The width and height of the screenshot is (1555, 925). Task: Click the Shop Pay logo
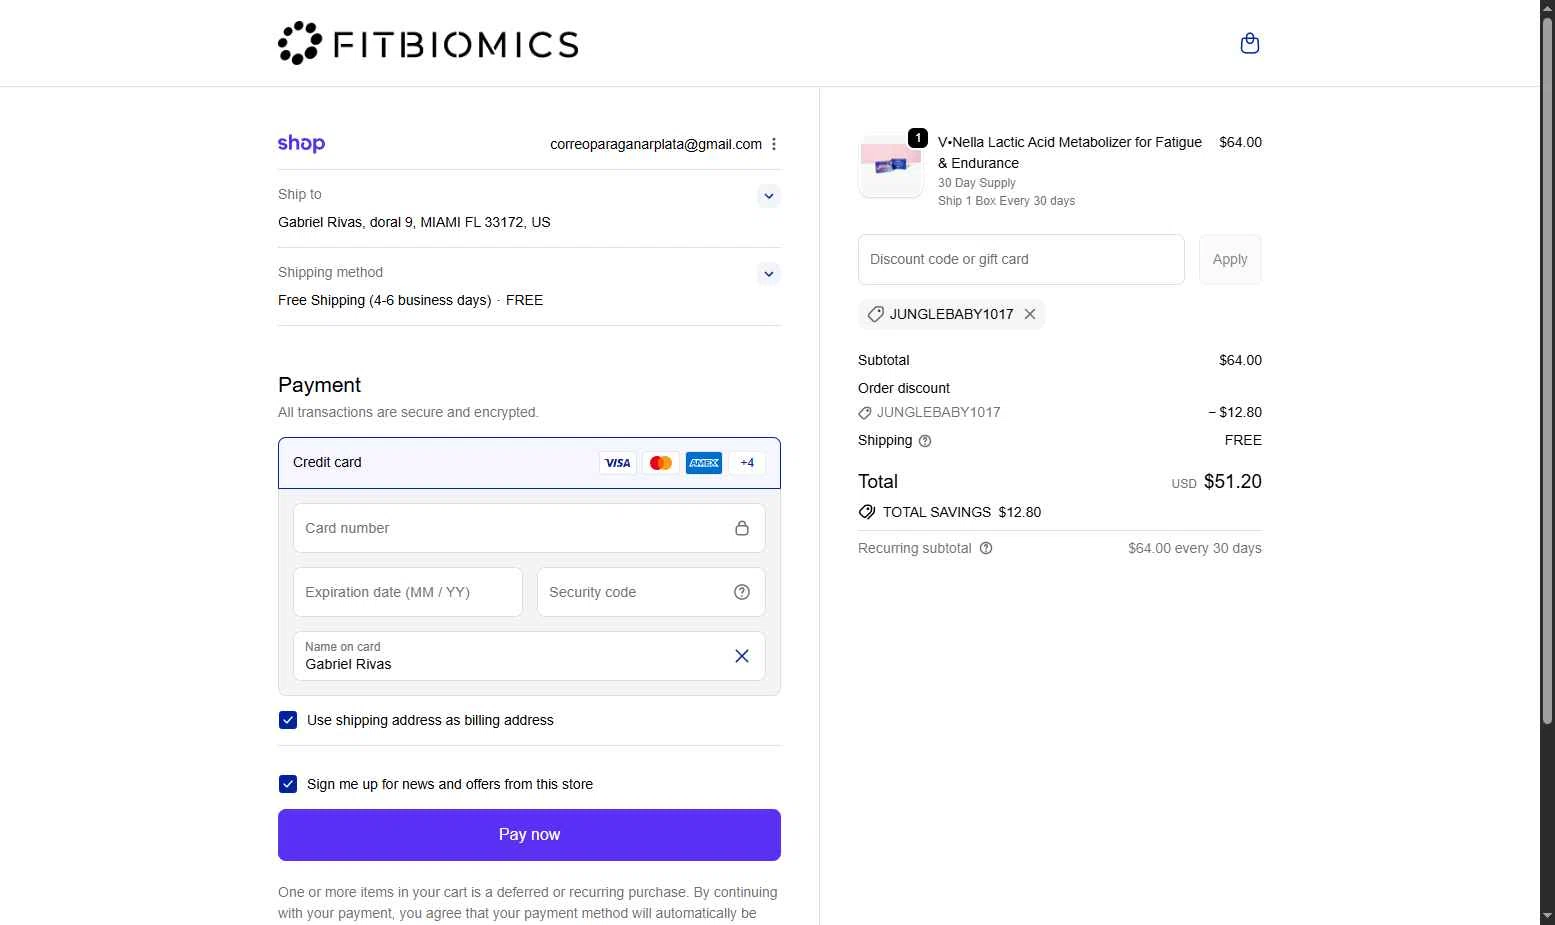point(301,144)
